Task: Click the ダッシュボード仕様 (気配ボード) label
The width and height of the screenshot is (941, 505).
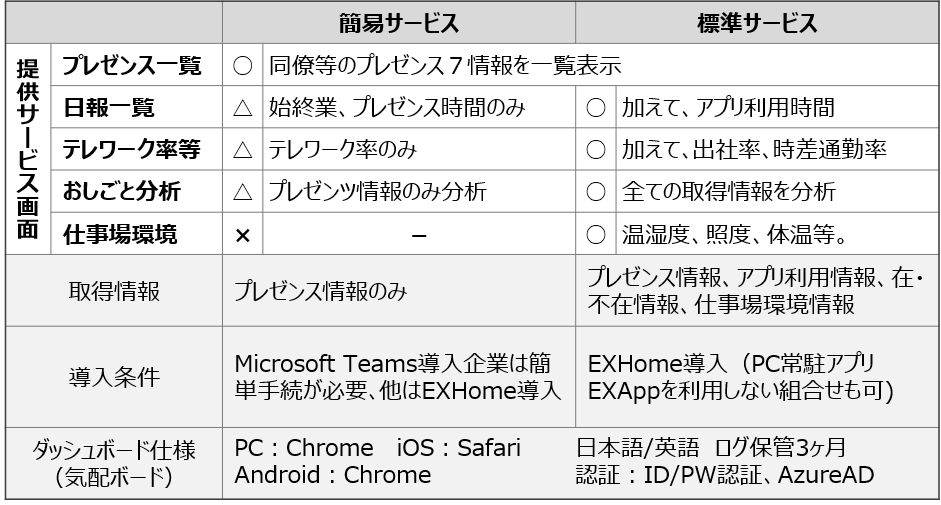Action: [114, 463]
